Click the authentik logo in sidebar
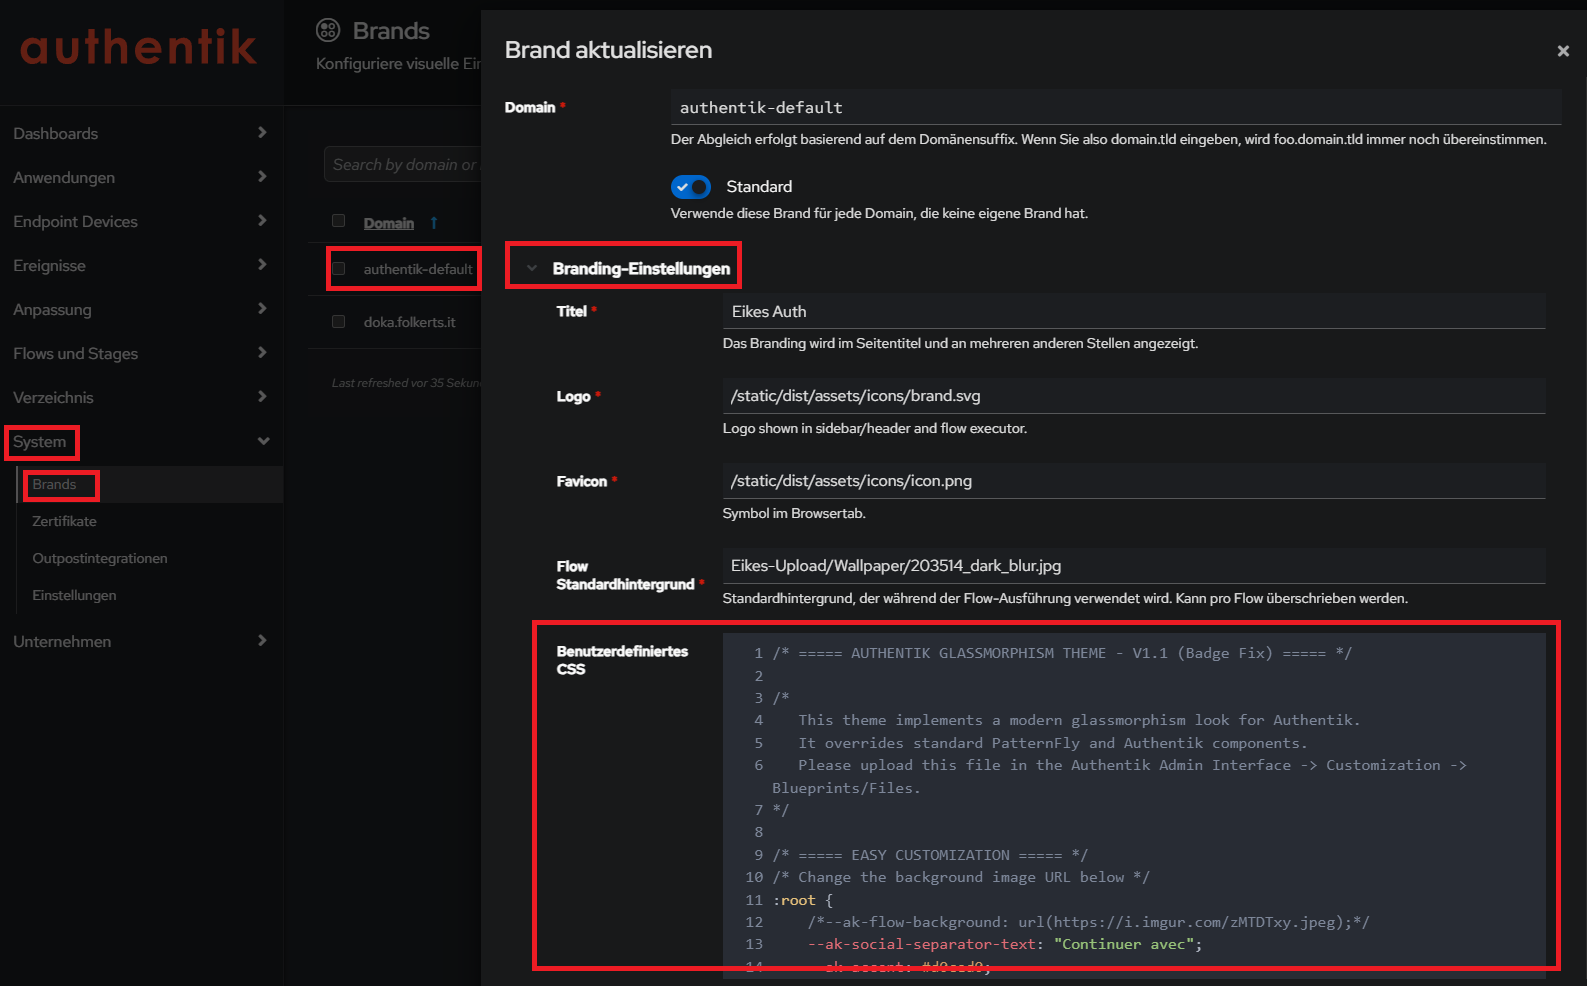 click(138, 47)
